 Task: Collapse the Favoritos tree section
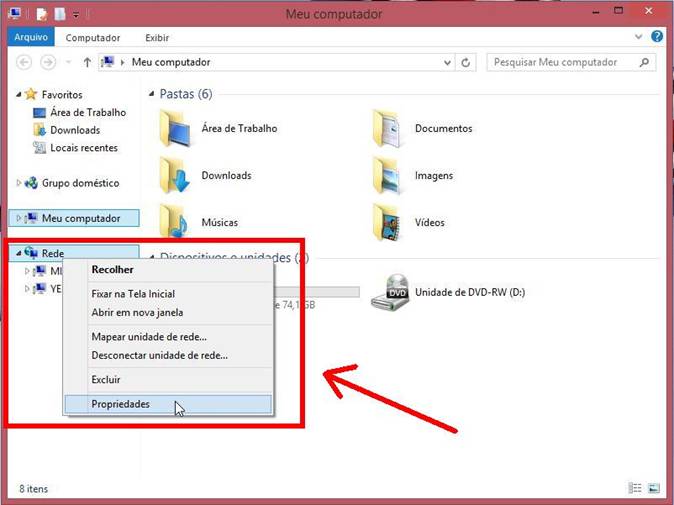[19, 94]
